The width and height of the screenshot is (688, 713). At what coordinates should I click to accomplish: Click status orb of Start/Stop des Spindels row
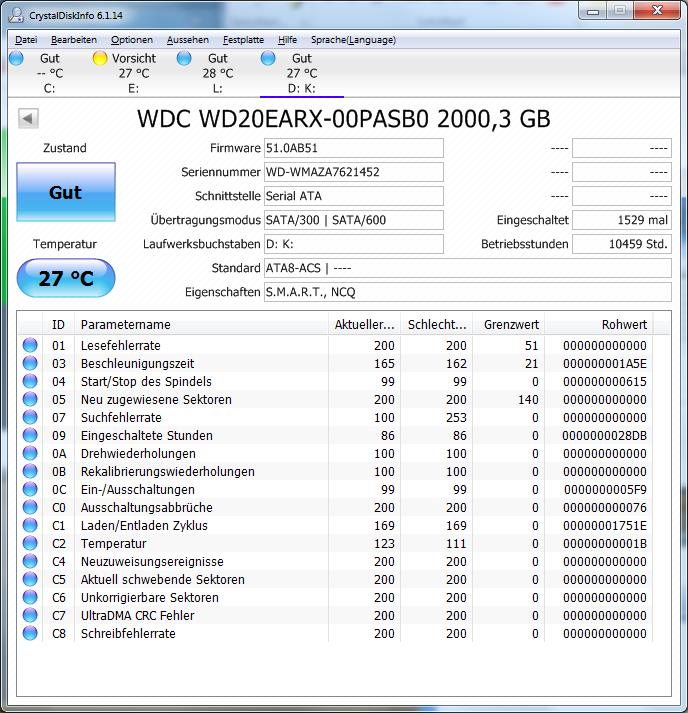click(x=30, y=381)
